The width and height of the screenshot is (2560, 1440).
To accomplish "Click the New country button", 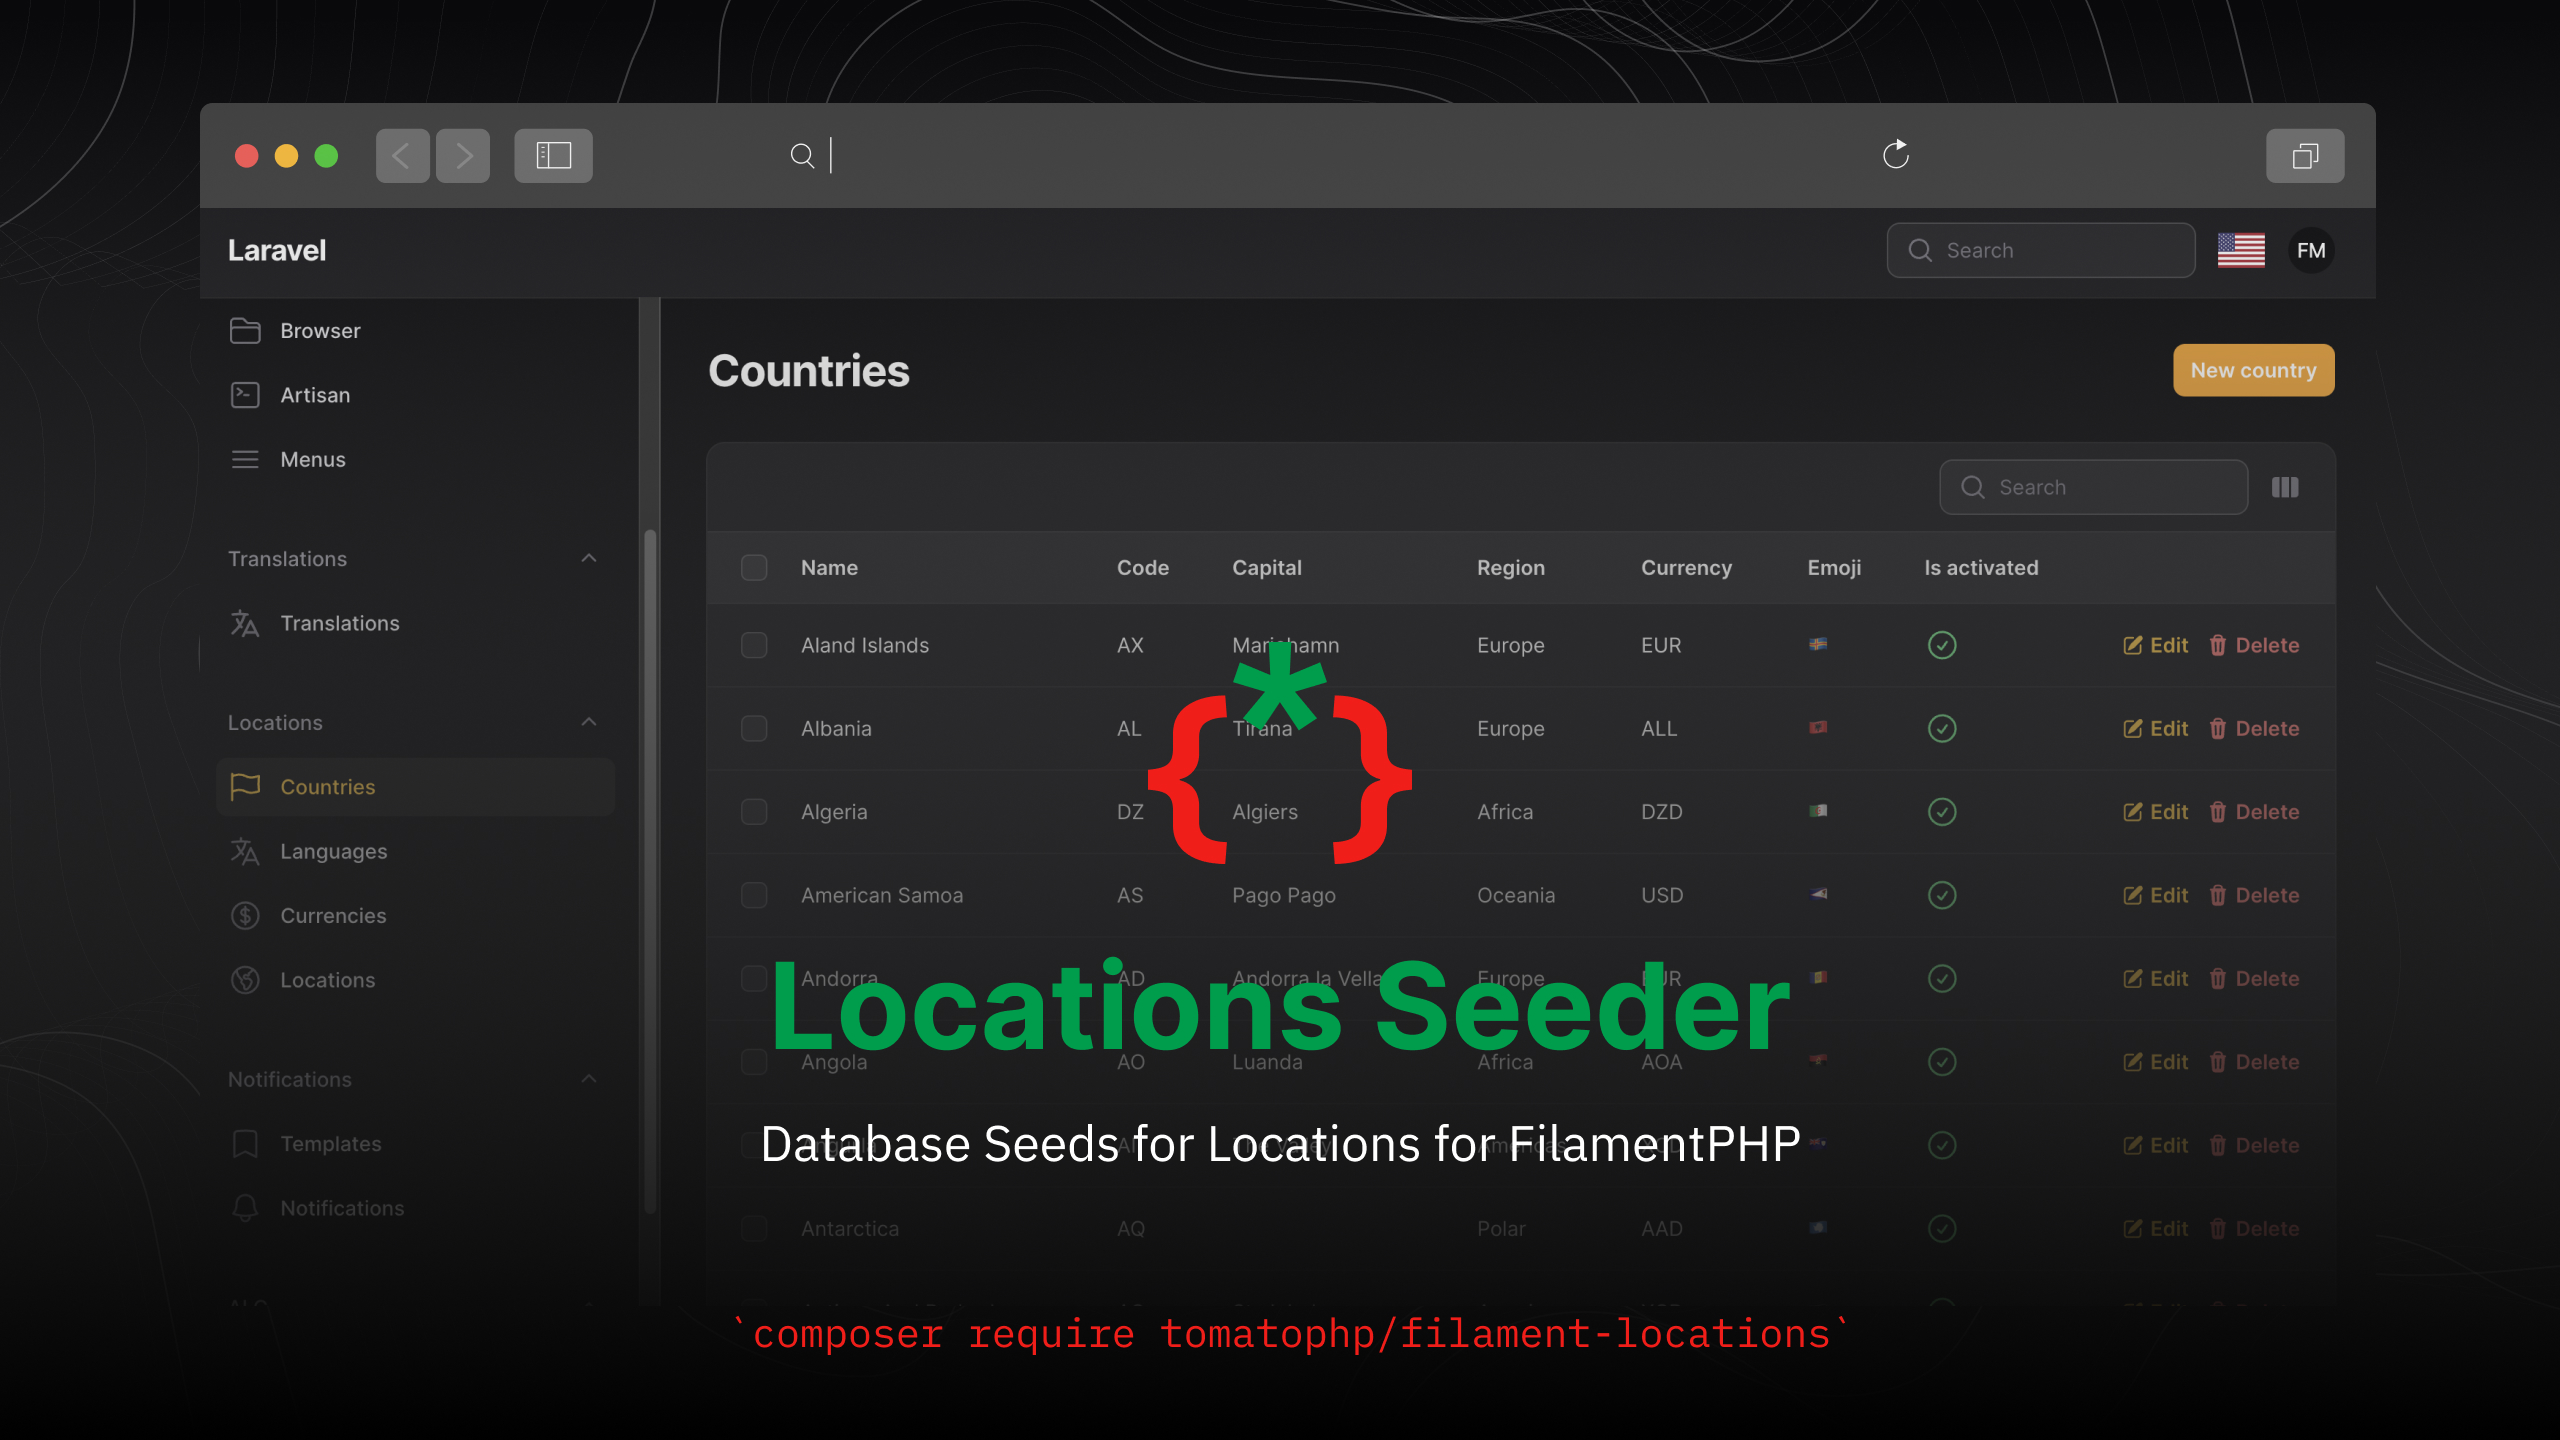I will [2252, 369].
